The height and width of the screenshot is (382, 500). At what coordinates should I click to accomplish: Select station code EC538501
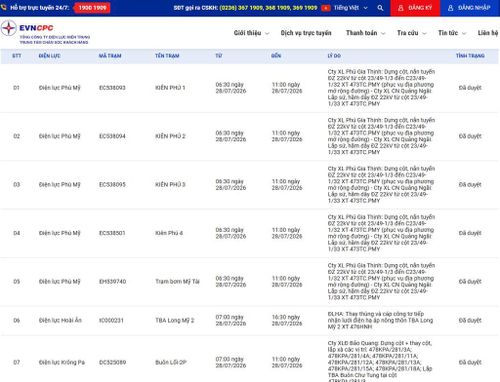112,233
